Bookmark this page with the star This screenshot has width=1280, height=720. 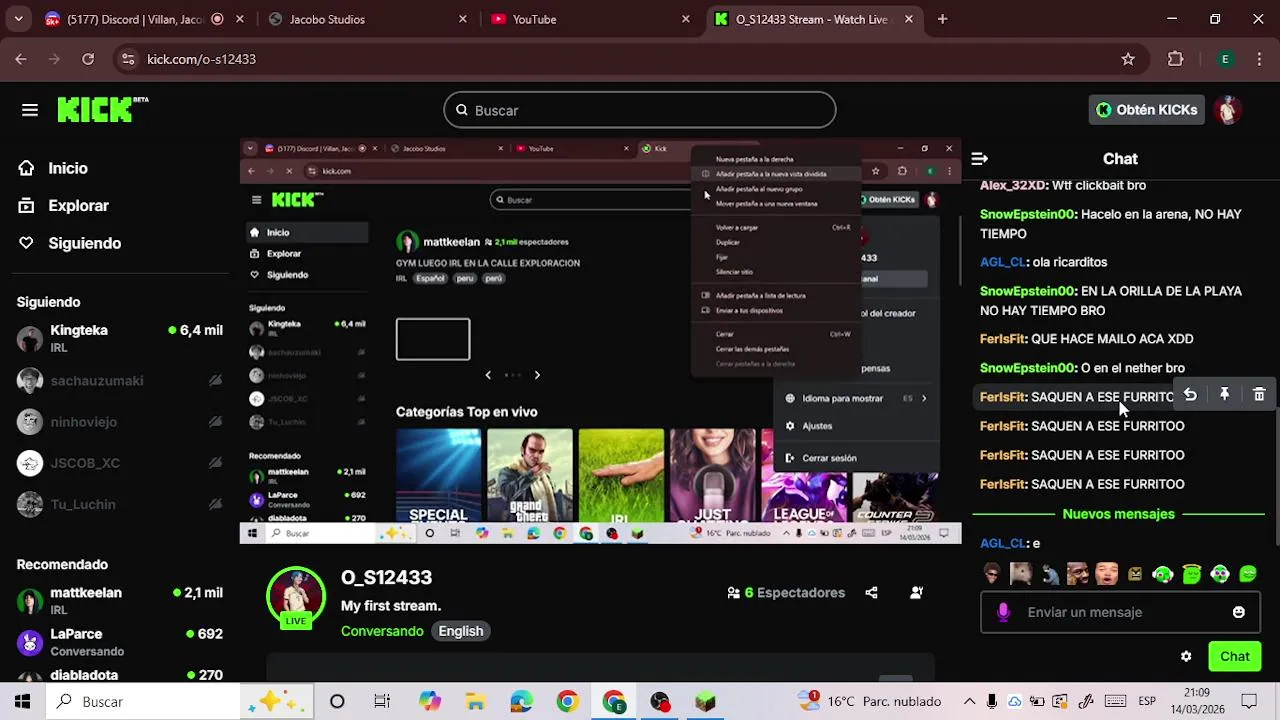tap(1128, 59)
